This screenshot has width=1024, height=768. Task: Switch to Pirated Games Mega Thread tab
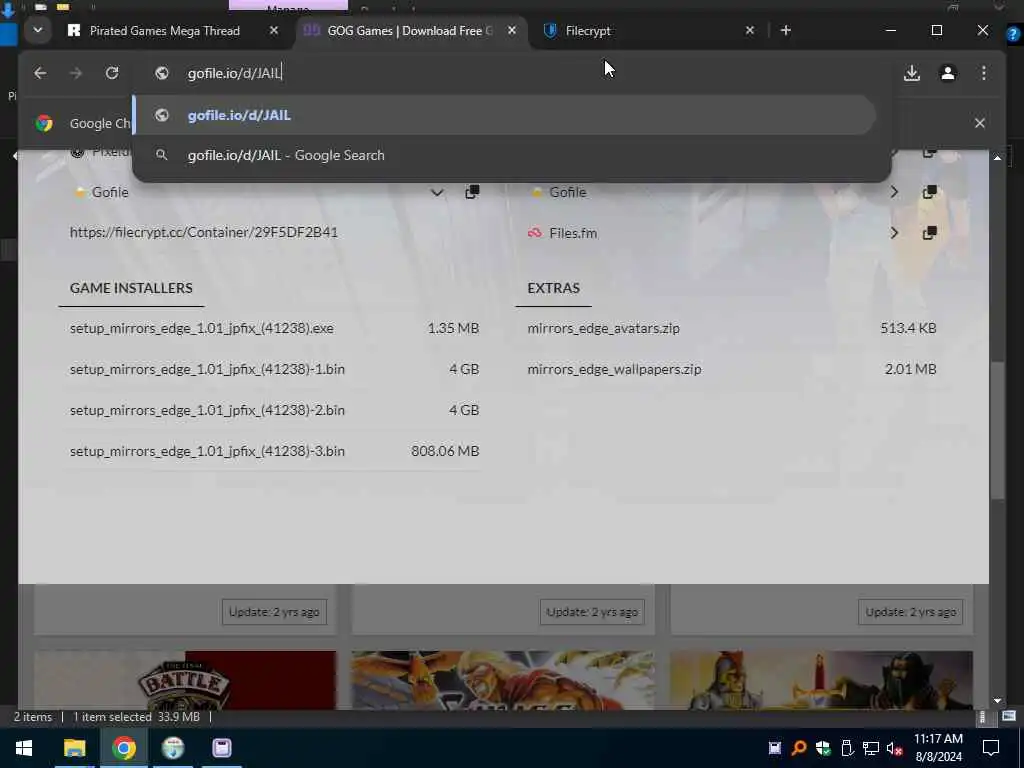(x=165, y=31)
